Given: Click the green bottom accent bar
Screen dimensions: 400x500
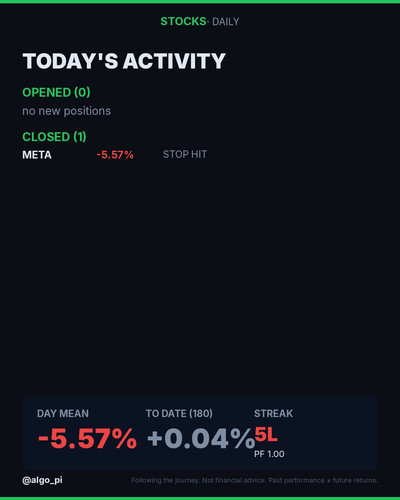Looking at the screenshot, I should pos(200,498).
